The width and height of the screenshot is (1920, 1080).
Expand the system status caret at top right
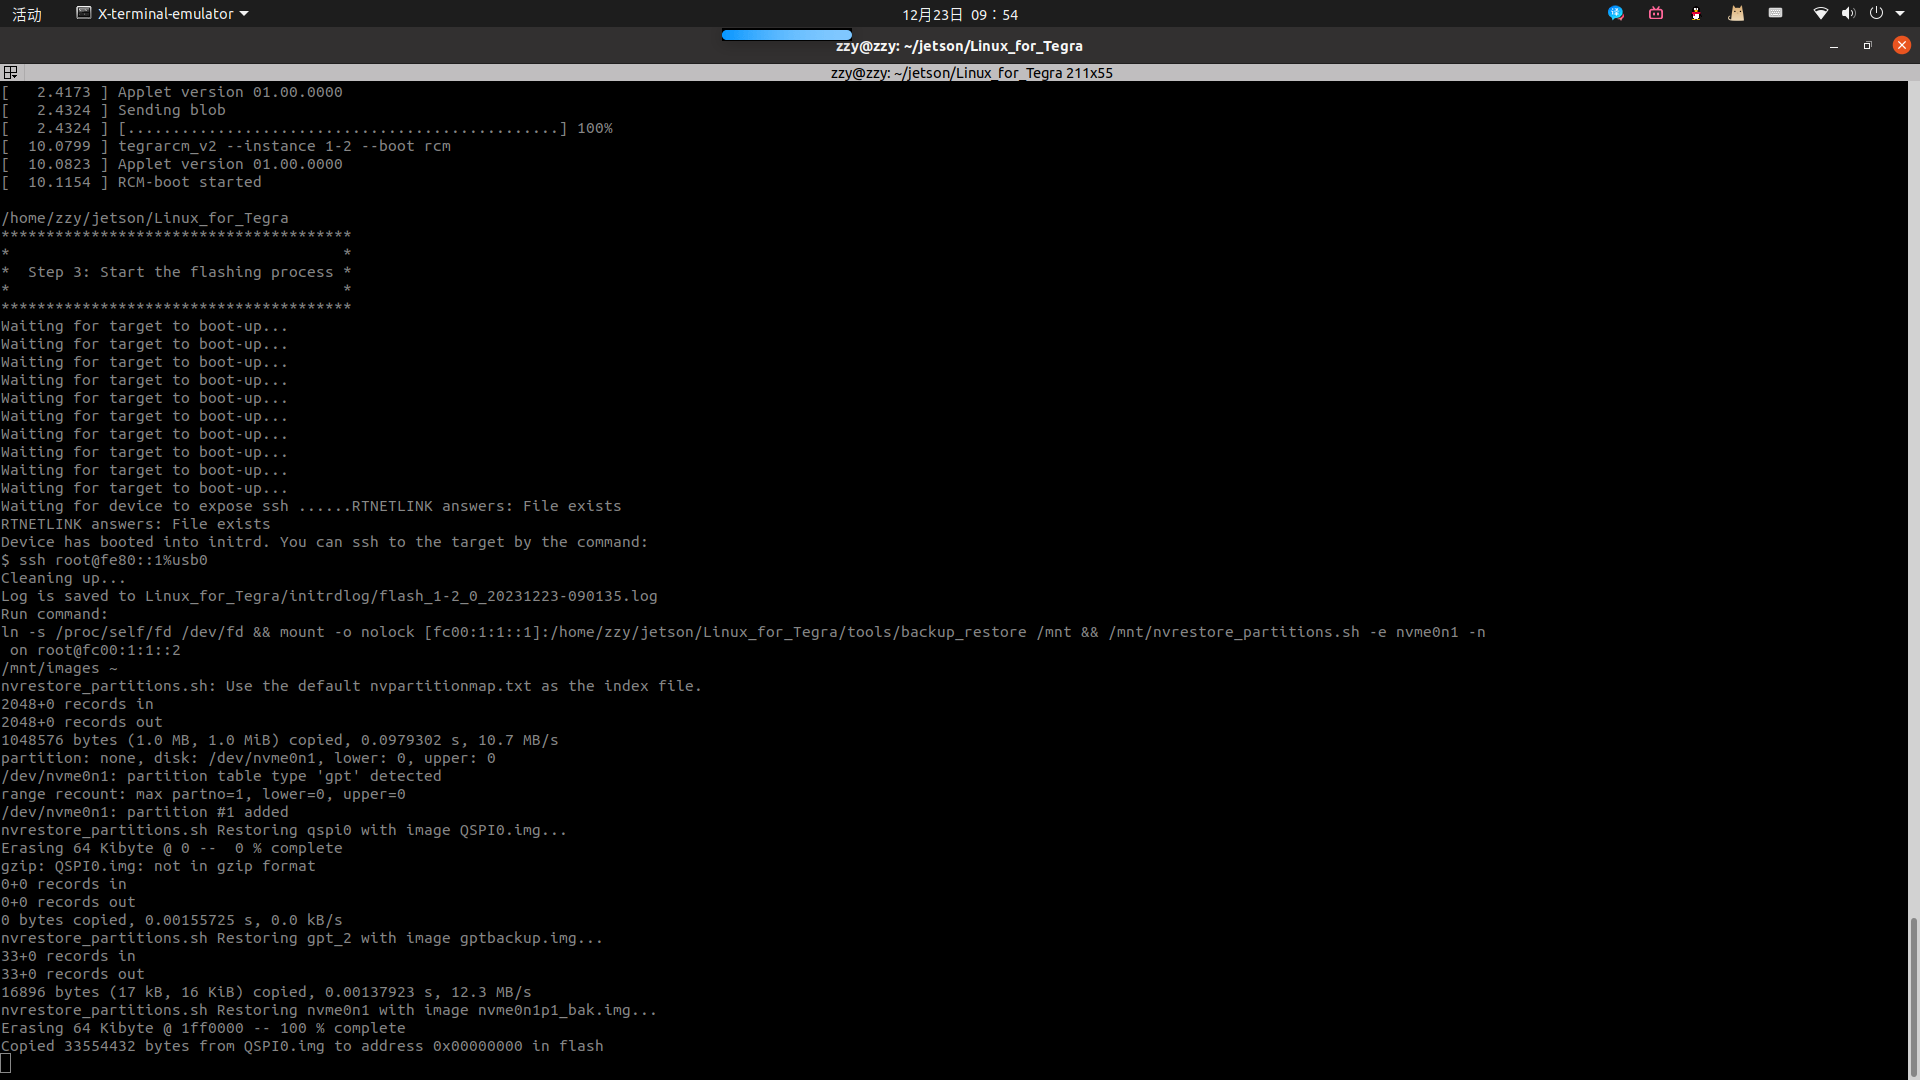[x=1901, y=14]
